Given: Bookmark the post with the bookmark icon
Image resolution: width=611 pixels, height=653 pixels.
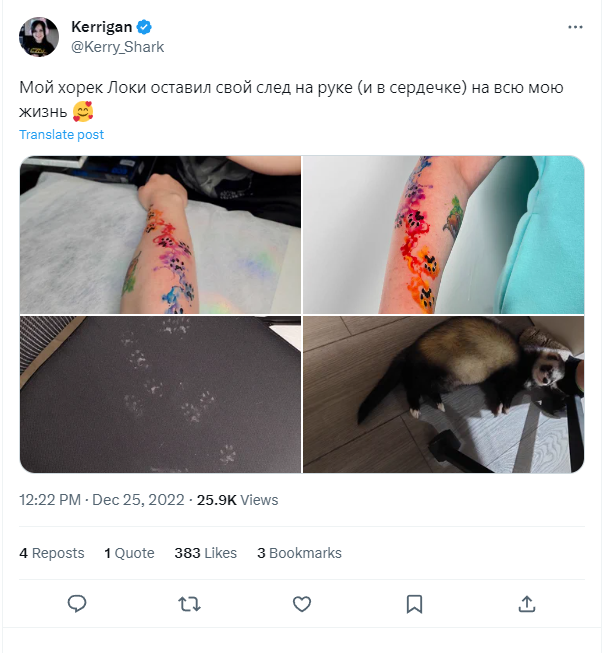Looking at the screenshot, I should tap(414, 604).
